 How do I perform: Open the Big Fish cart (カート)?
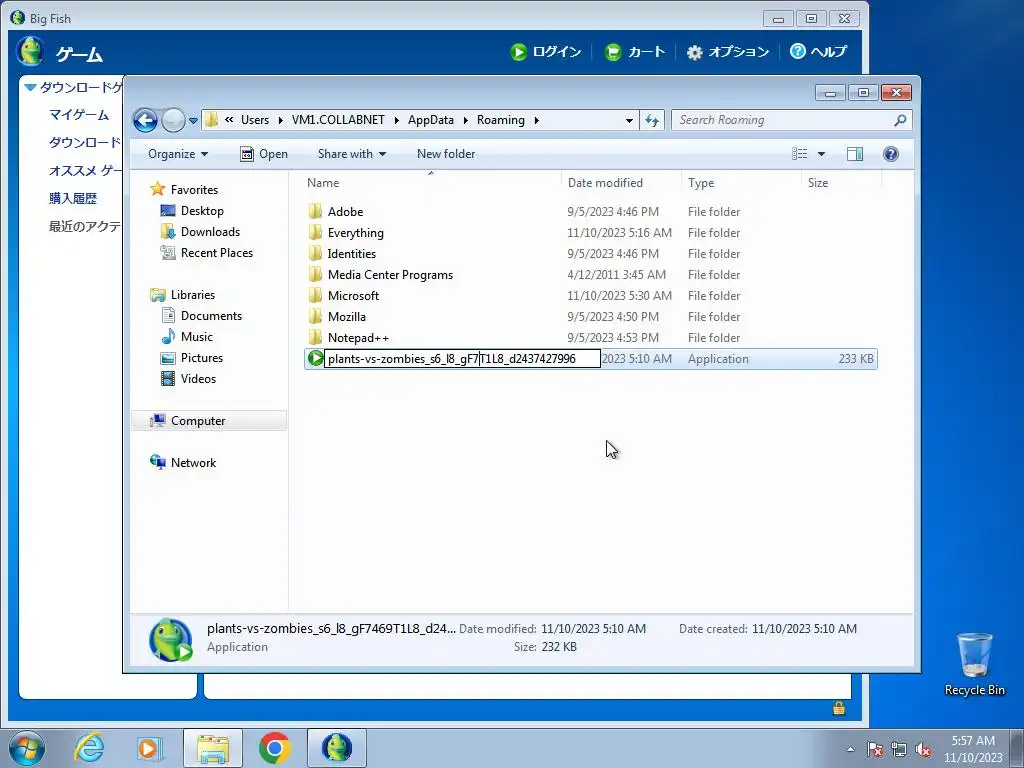click(x=634, y=52)
